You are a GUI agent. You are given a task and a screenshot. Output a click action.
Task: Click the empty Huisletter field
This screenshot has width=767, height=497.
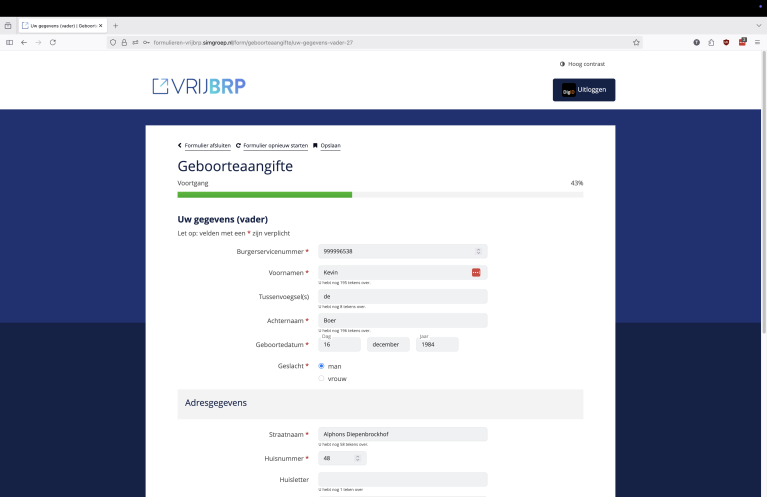coord(403,479)
